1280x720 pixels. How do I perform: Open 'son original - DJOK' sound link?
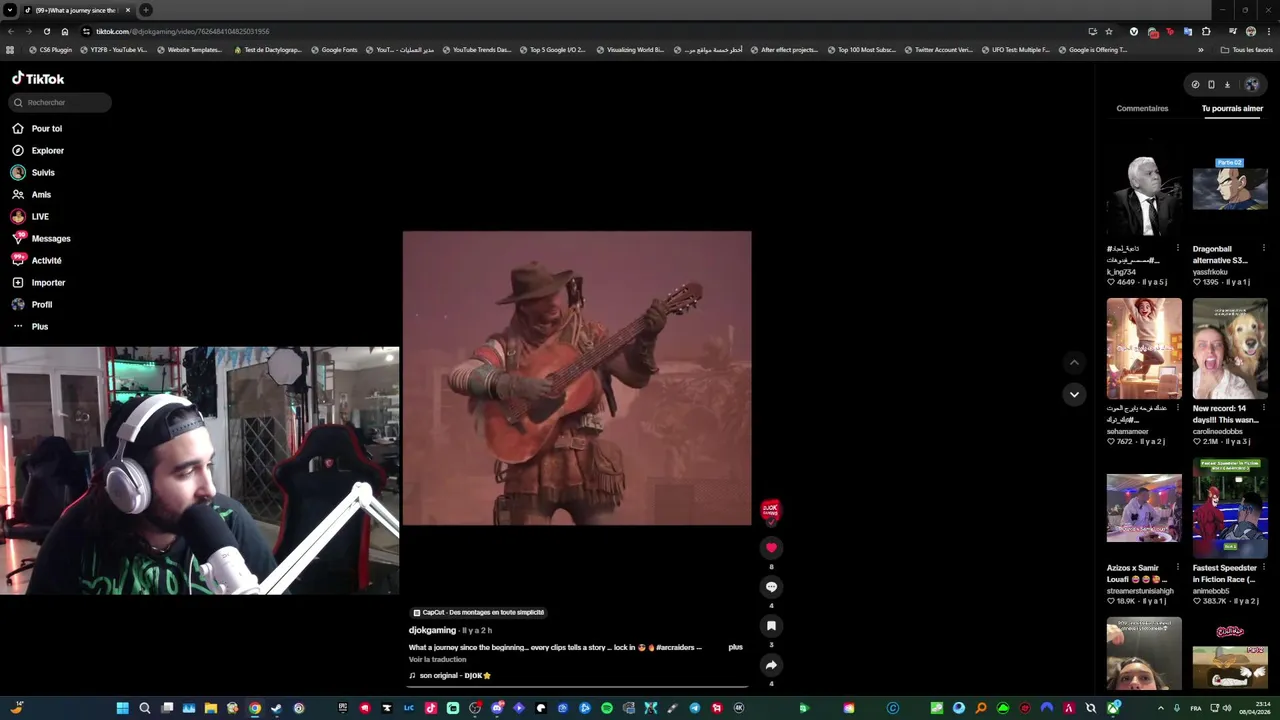450,675
